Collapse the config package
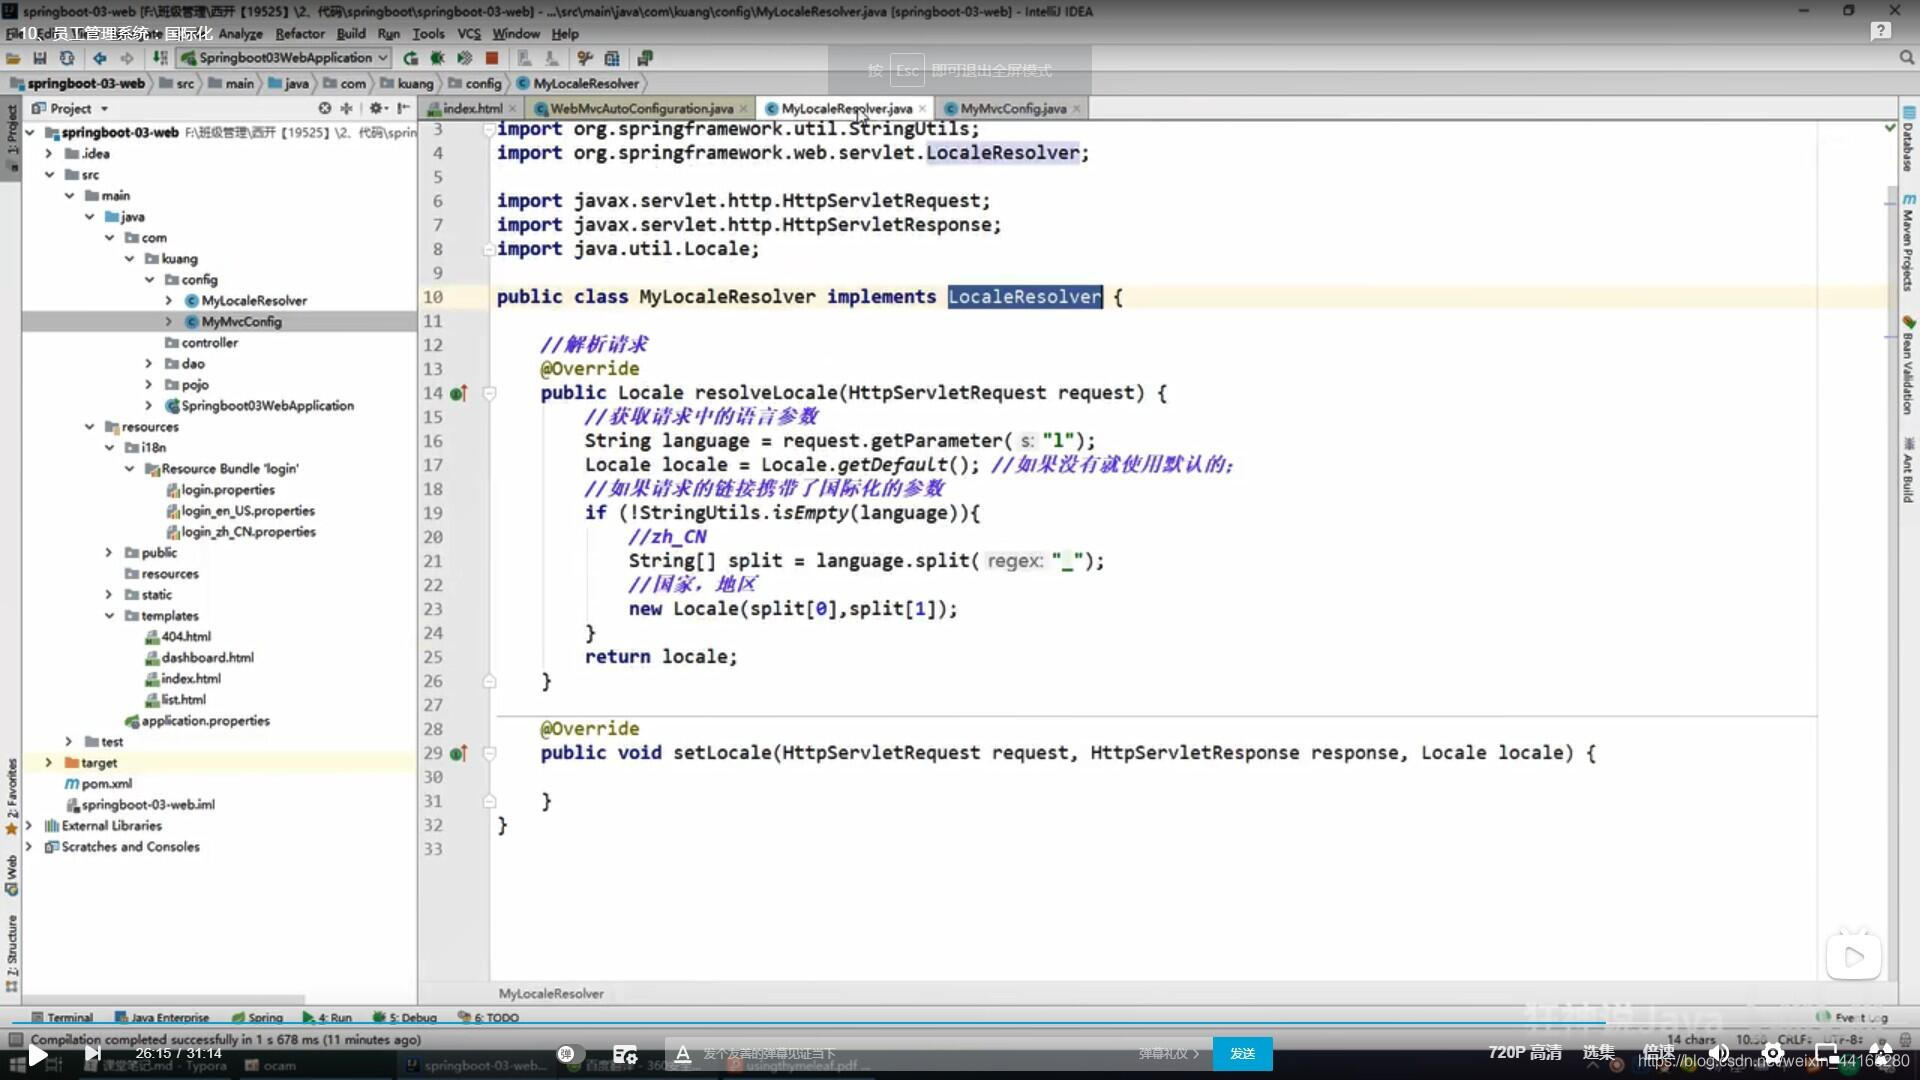The height and width of the screenshot is (1080, 1920). pos(149,280)
